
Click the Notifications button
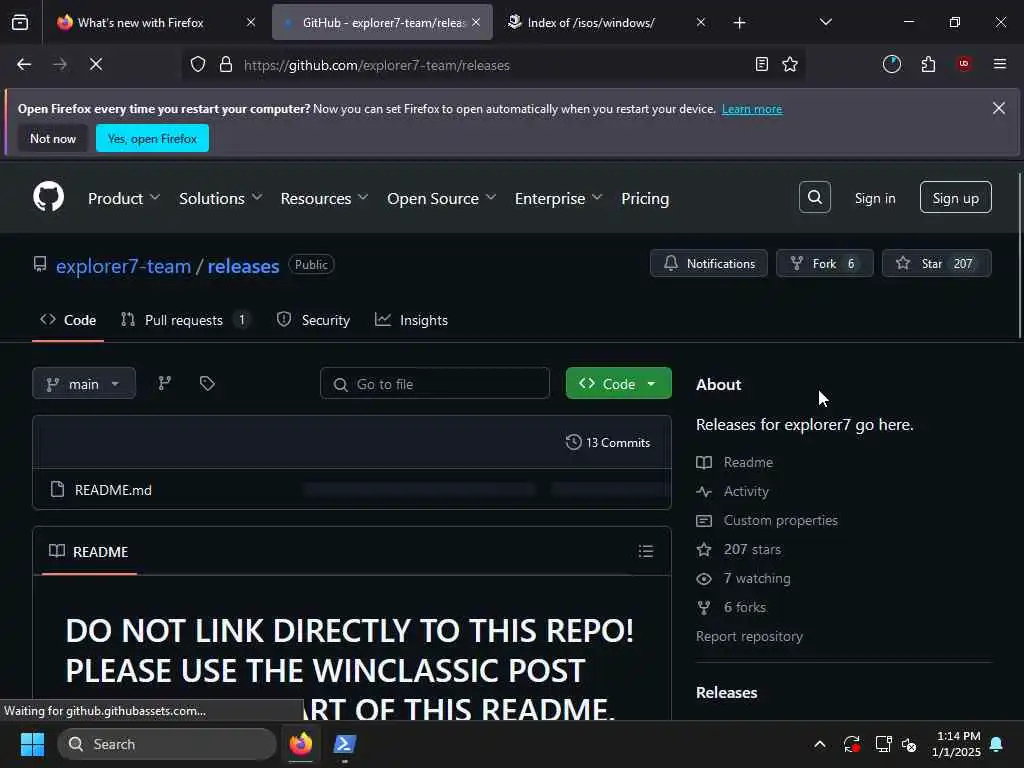click(x=709, y=263)
